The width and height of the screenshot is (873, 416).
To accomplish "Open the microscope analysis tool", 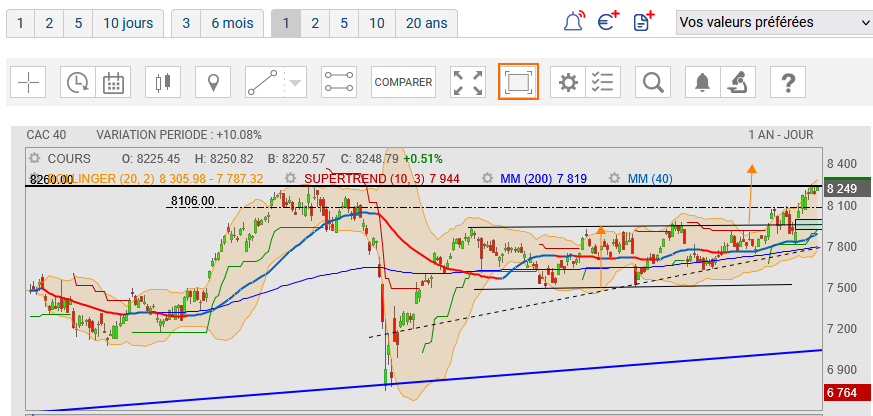I will tap(738, 82).
